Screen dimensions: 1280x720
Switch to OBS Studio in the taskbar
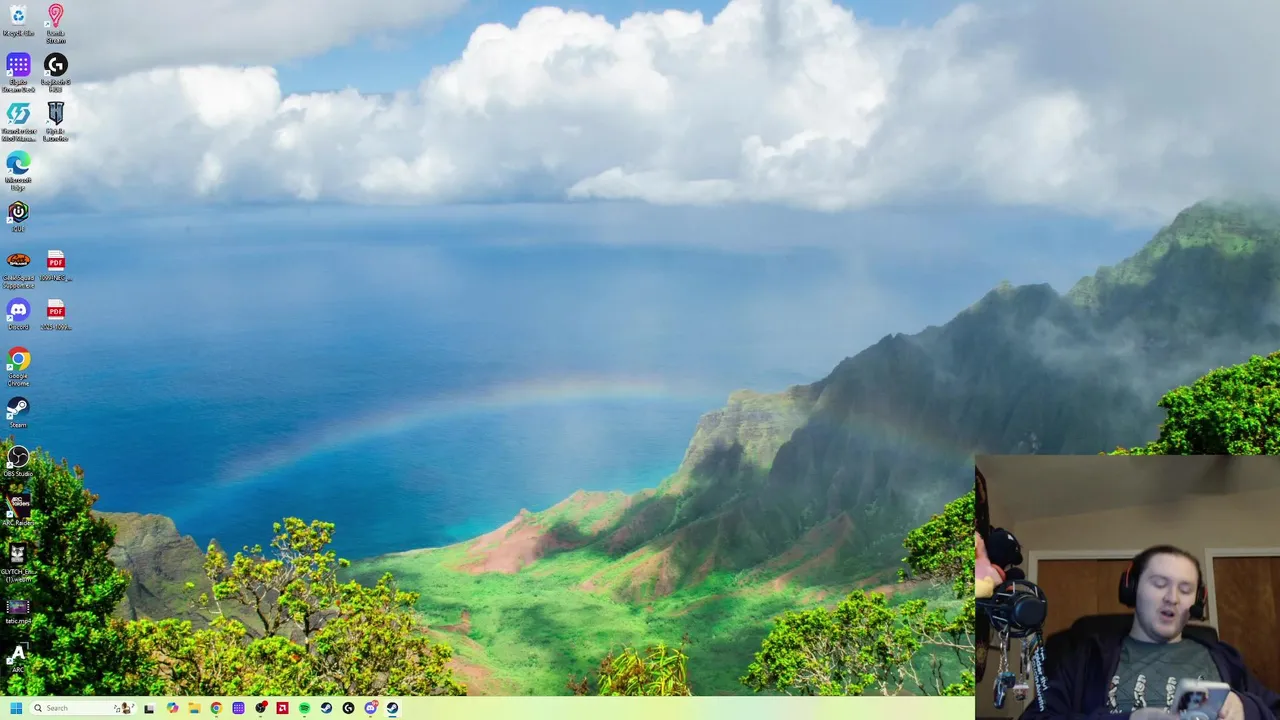coord(260,708)
